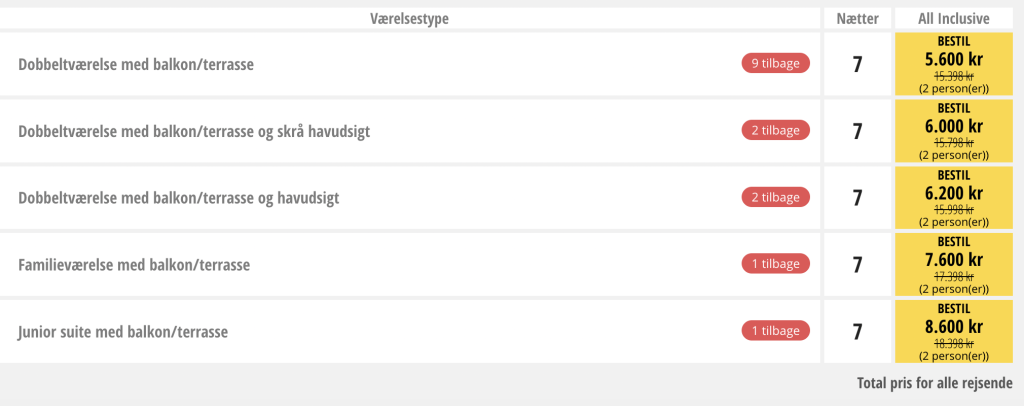Screen dimensions: 1024x406
Task: Select Familieværelse med balkon/terrasse room name
Action: click(x=134, y=265)
